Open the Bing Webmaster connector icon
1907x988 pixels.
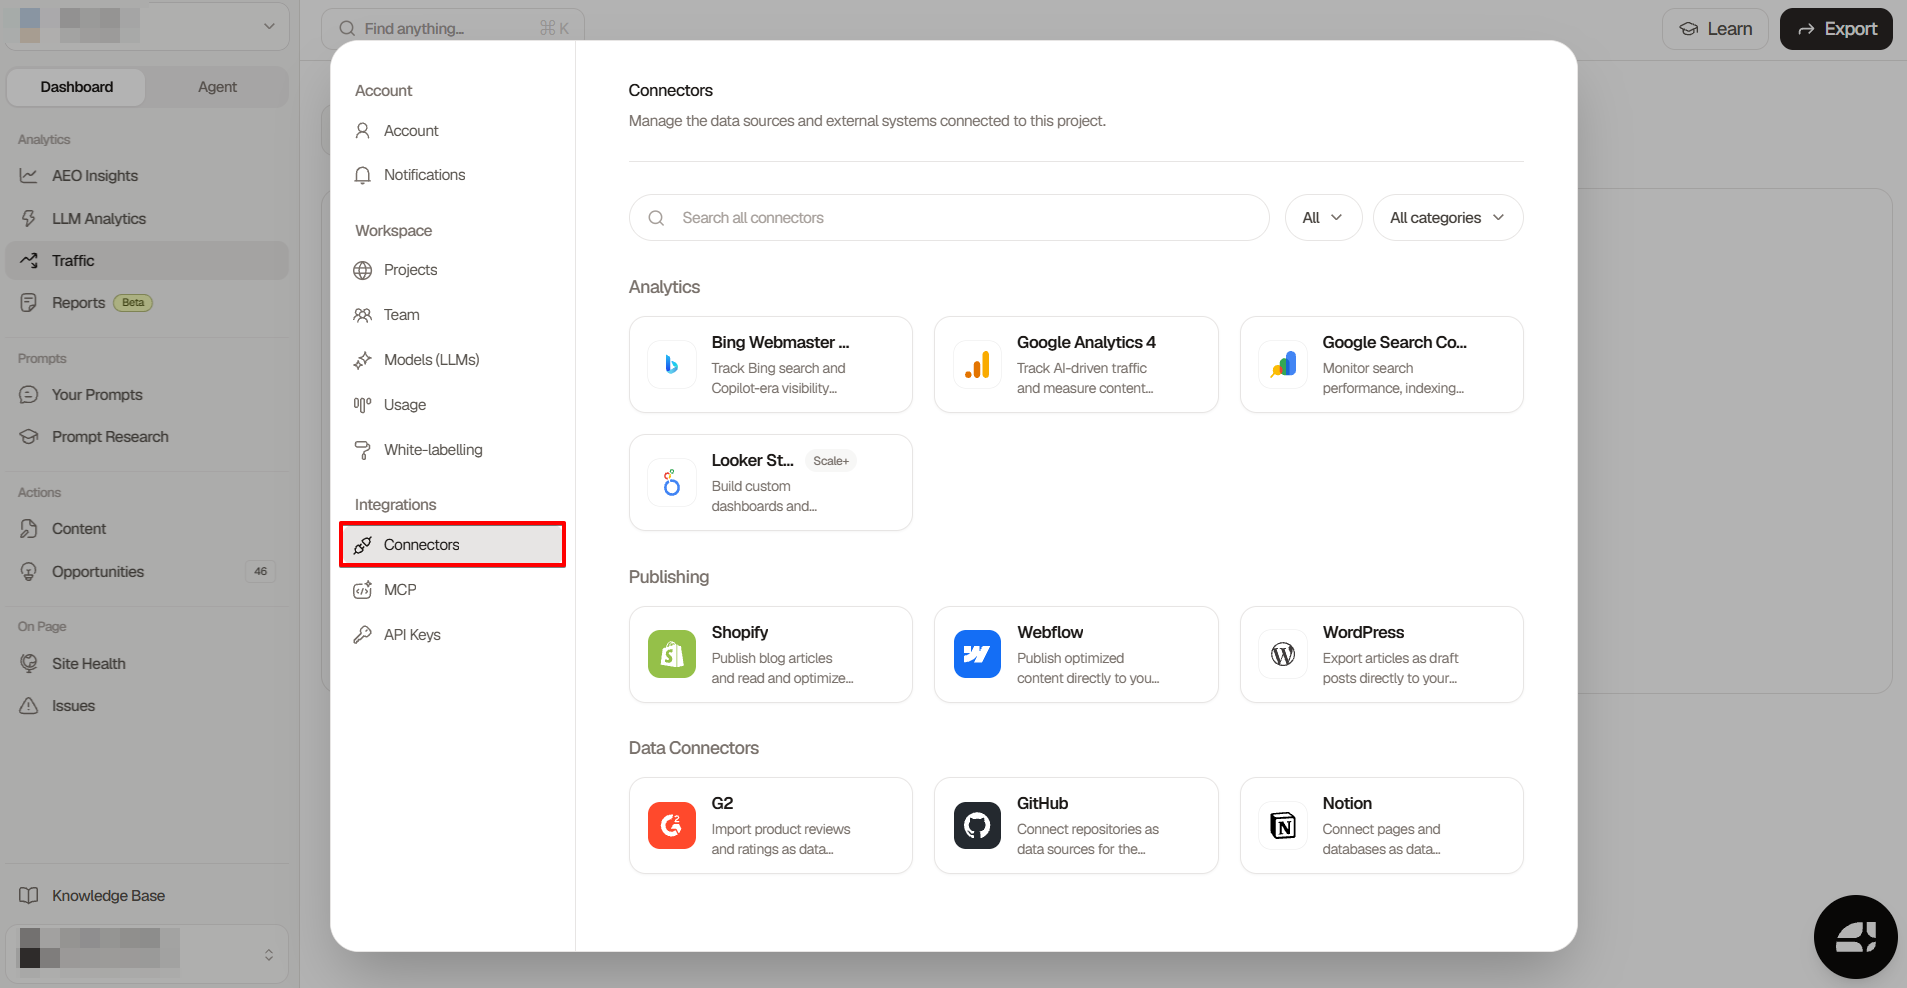(x=672, y=365)
